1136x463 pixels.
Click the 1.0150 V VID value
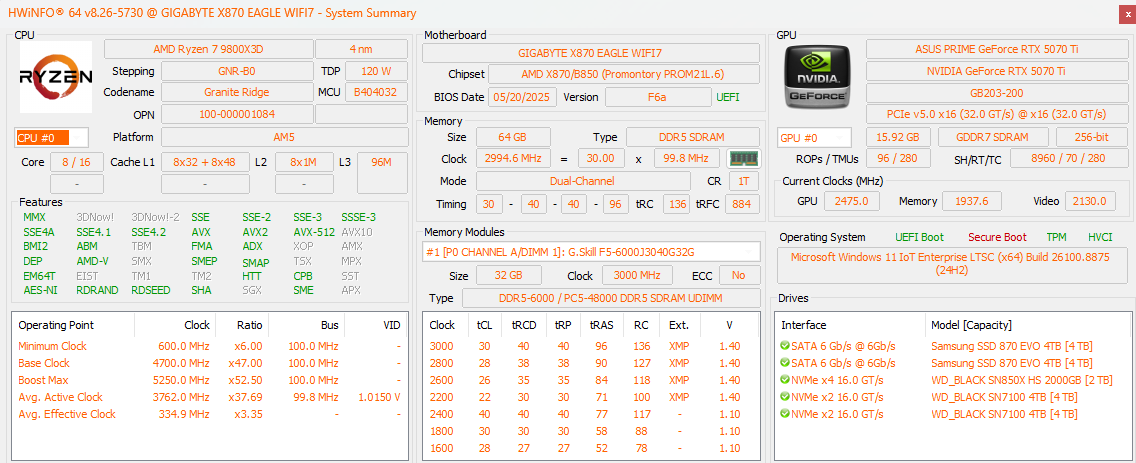point(379,397)
